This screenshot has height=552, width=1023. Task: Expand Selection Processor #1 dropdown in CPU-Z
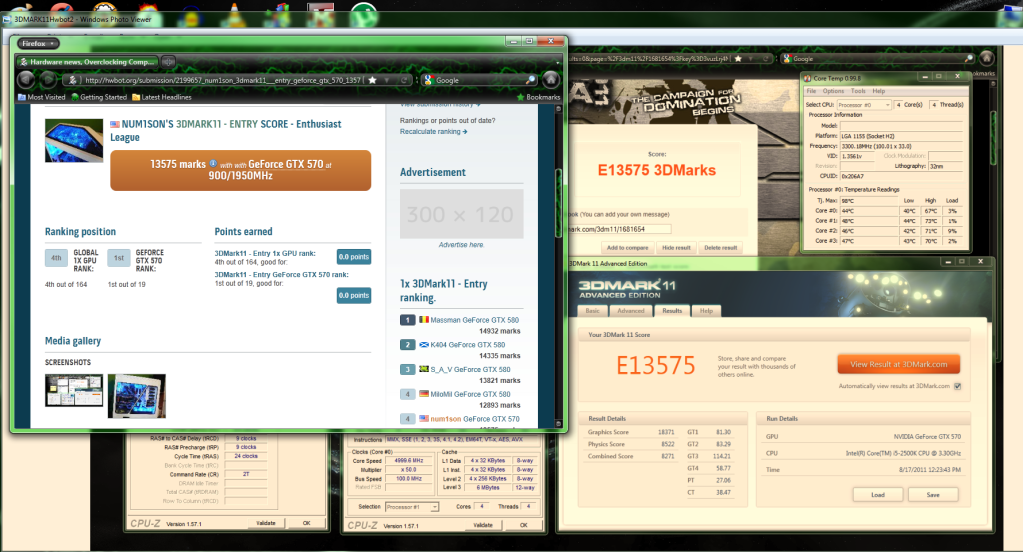pyautogui.click(x=412, y=507)
